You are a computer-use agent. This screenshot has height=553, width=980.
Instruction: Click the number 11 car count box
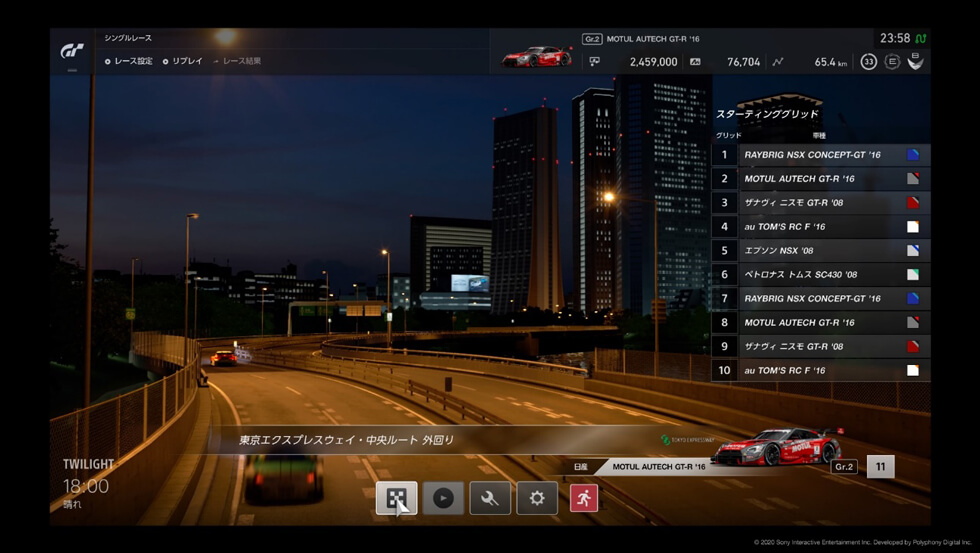point(881,467)
